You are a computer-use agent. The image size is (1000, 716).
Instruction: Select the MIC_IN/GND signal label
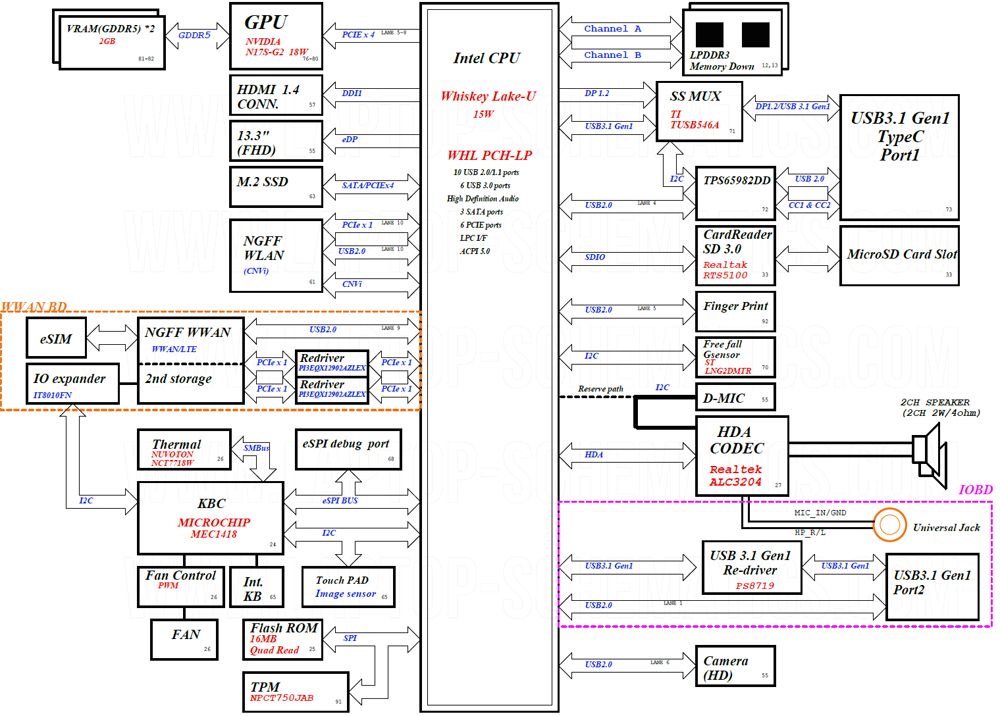(x=820, y=513)
